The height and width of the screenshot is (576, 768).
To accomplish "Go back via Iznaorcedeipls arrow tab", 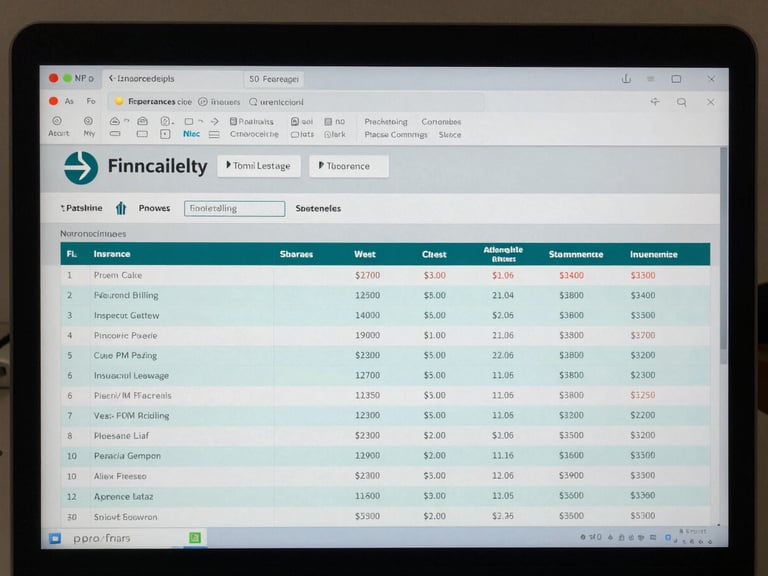I will pyautogui.click(x=142, y=78).
